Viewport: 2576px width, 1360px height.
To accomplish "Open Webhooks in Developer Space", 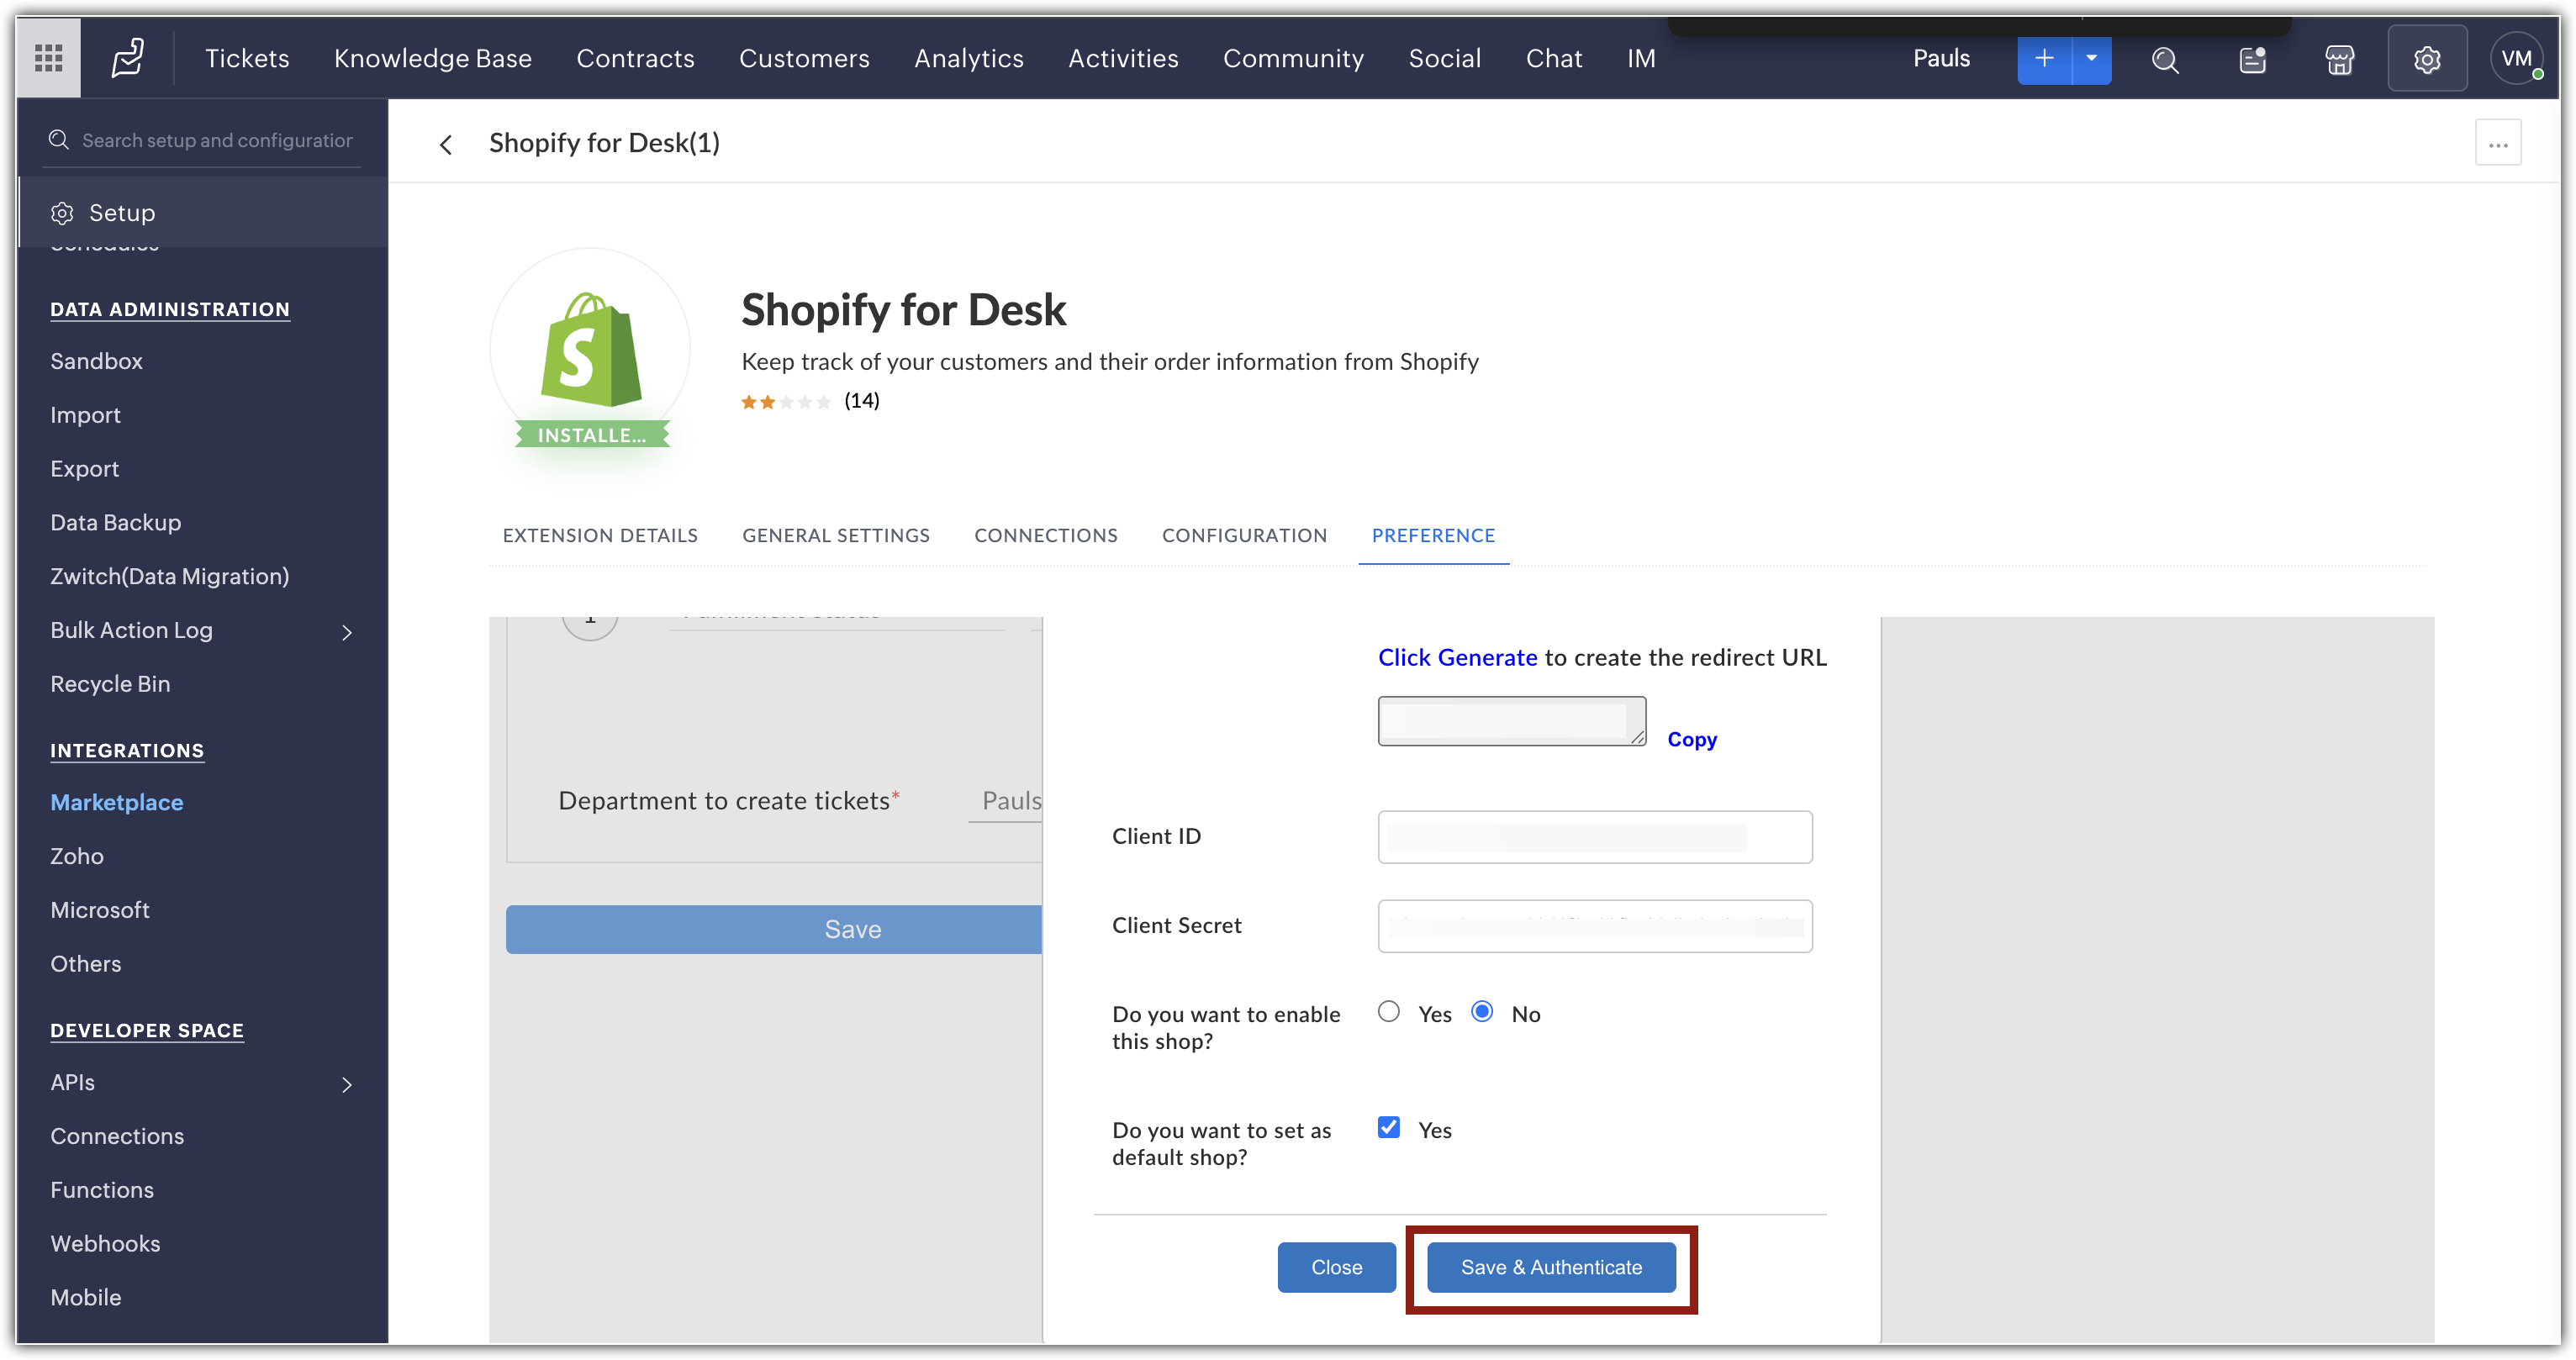I will 105,1244.
